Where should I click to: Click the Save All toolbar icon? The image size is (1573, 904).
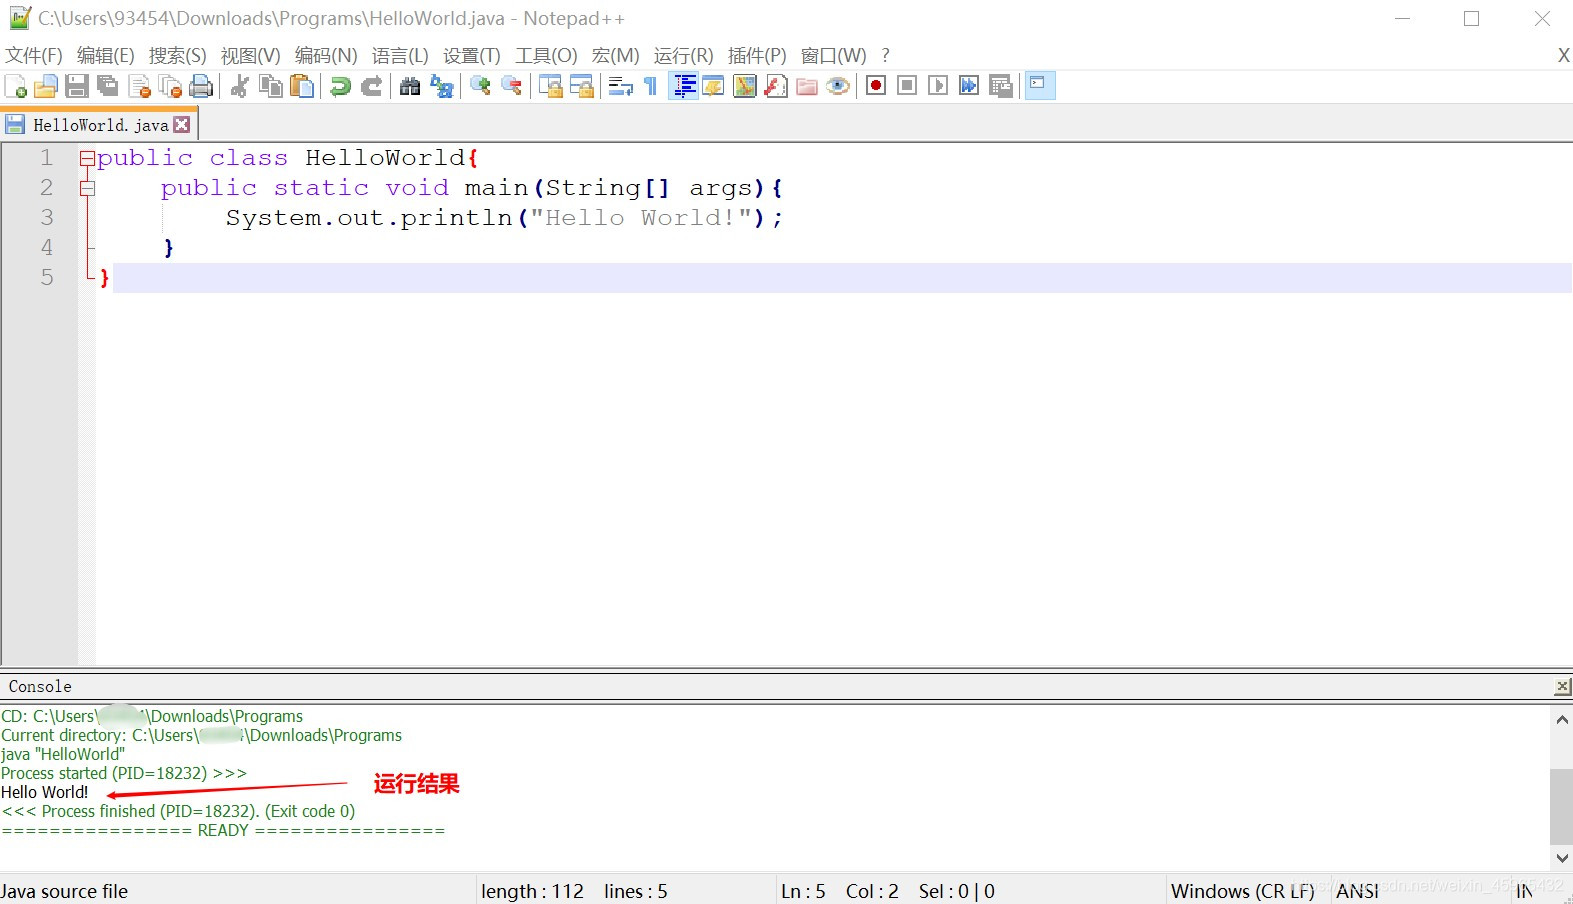tap(108, 86)
